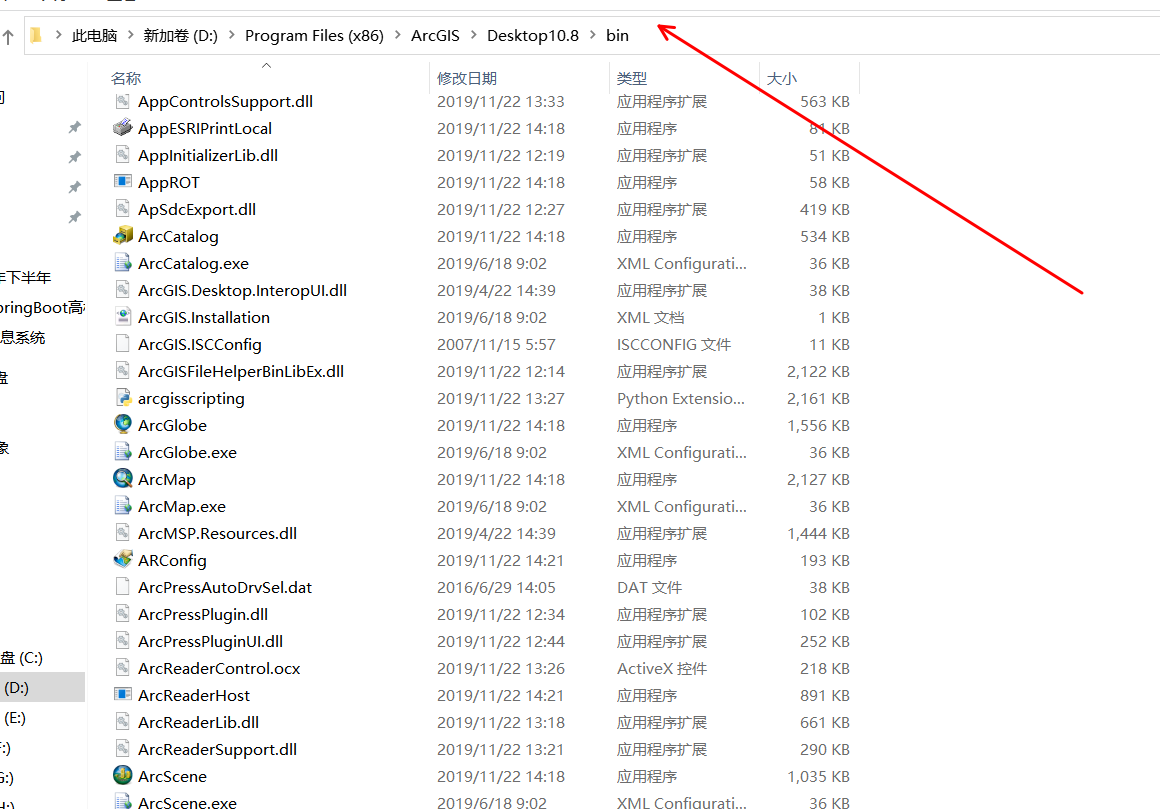The width and height of the screenshot is (1160, 809).
Task: Click the ArcCatalog.exe config file icon
Action: point(123,263)
